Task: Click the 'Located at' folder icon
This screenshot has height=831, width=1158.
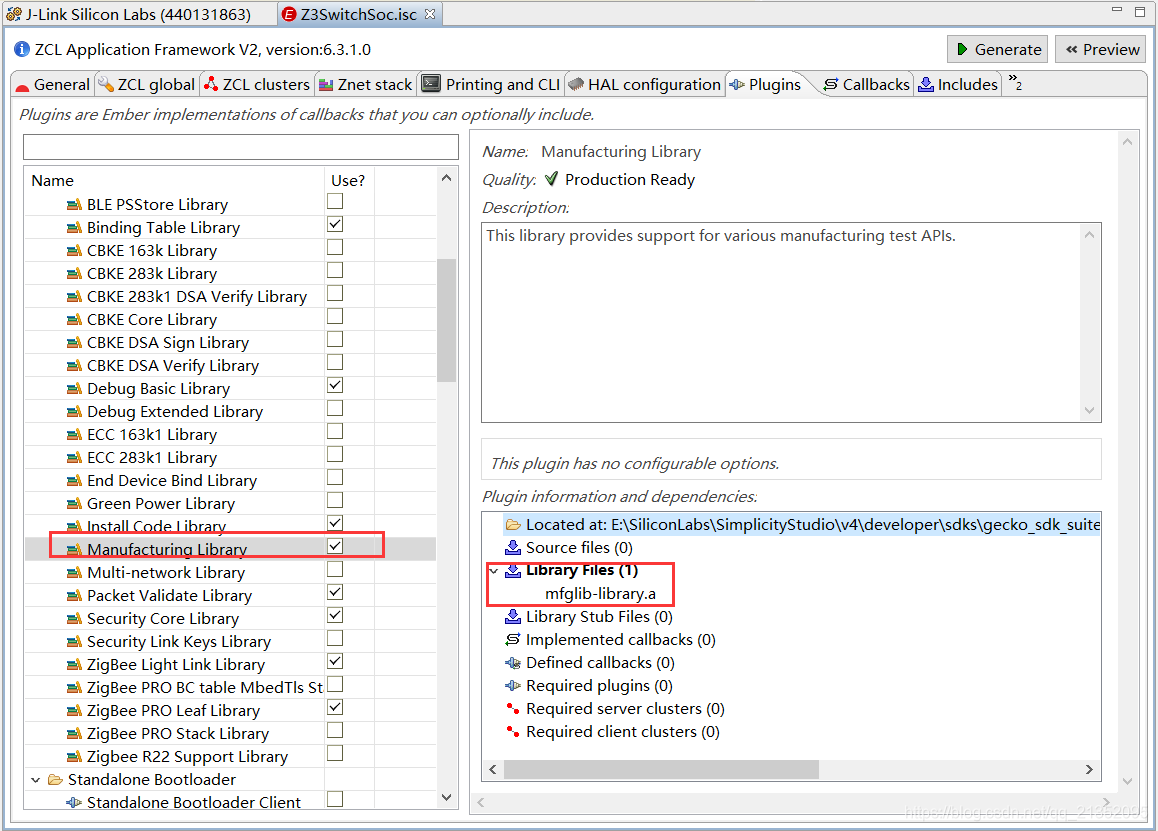Action: click(513, 524)
